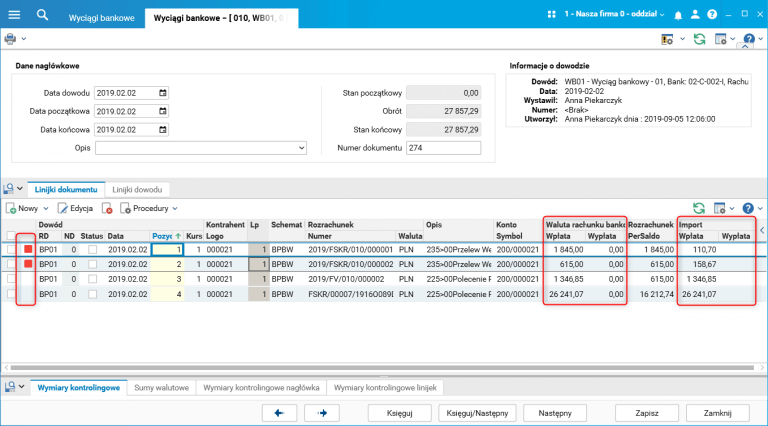
Task: Open the Sumy walutowe tab
Action: [x=161, y=387]
